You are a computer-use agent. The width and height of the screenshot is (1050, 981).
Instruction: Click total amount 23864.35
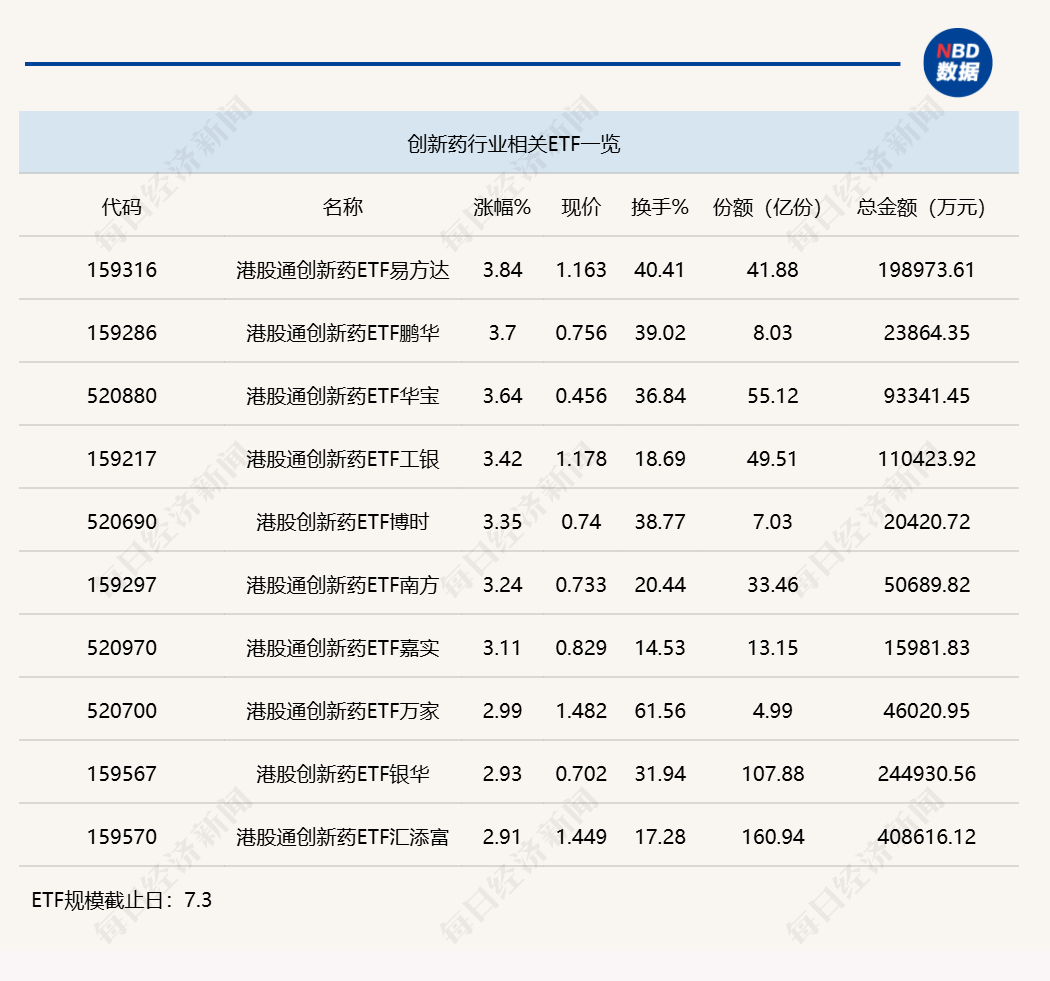[927, 333]
